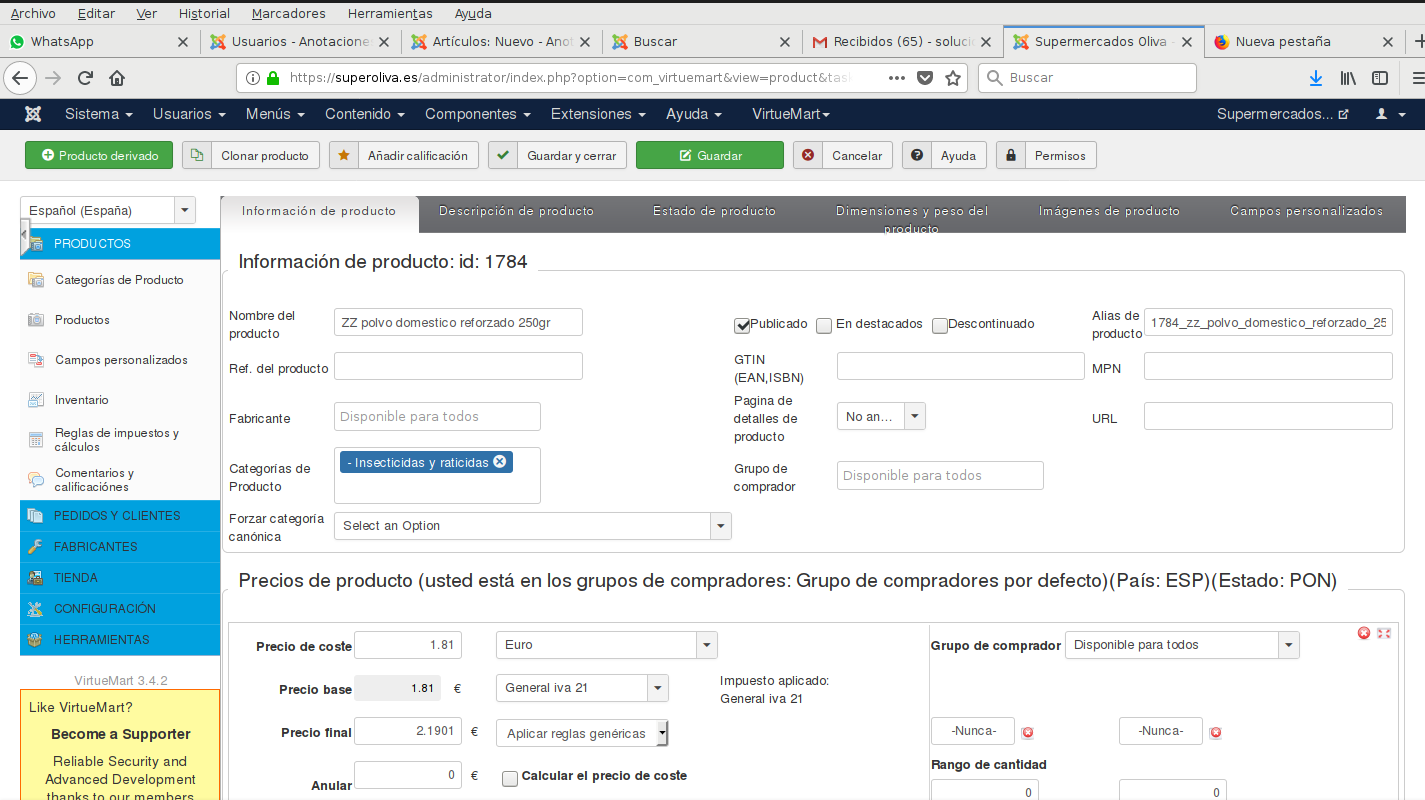Switch to Imágenes de producto tab
The height and width of the screenshot is (800, 1425).
1109,211
